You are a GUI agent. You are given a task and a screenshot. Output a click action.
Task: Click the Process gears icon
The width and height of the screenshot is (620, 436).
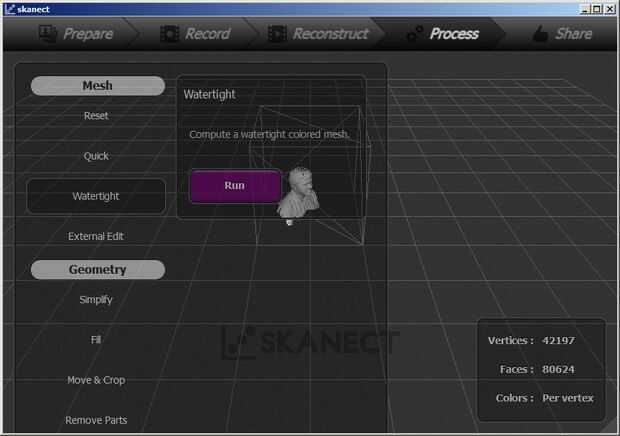[x=415, y=34]
